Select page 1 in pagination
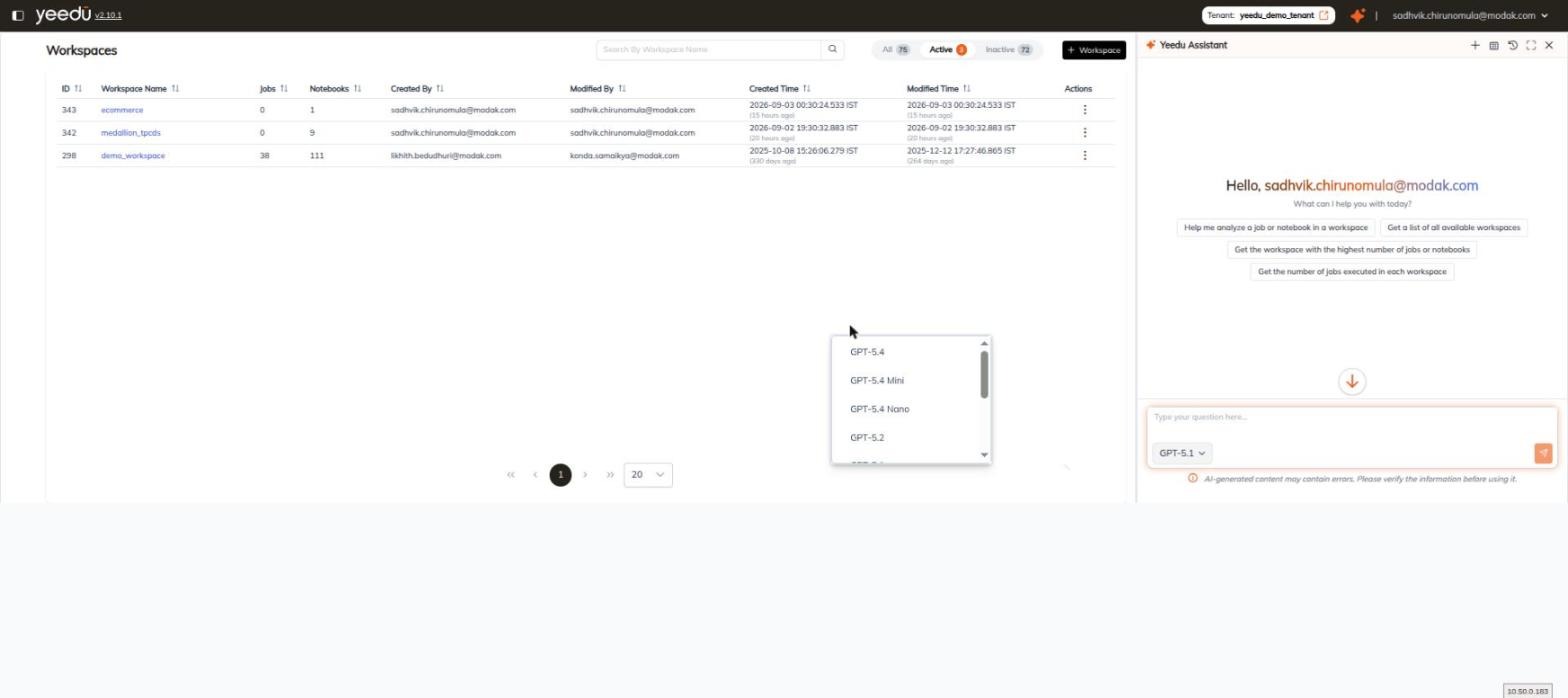 [561, 475]
